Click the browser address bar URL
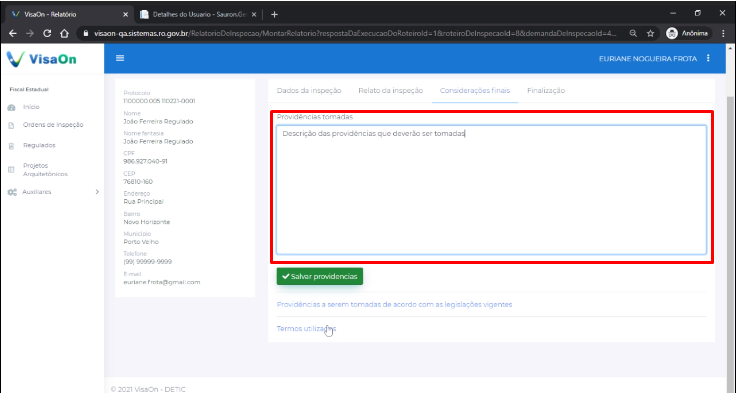 pos(355,33)
